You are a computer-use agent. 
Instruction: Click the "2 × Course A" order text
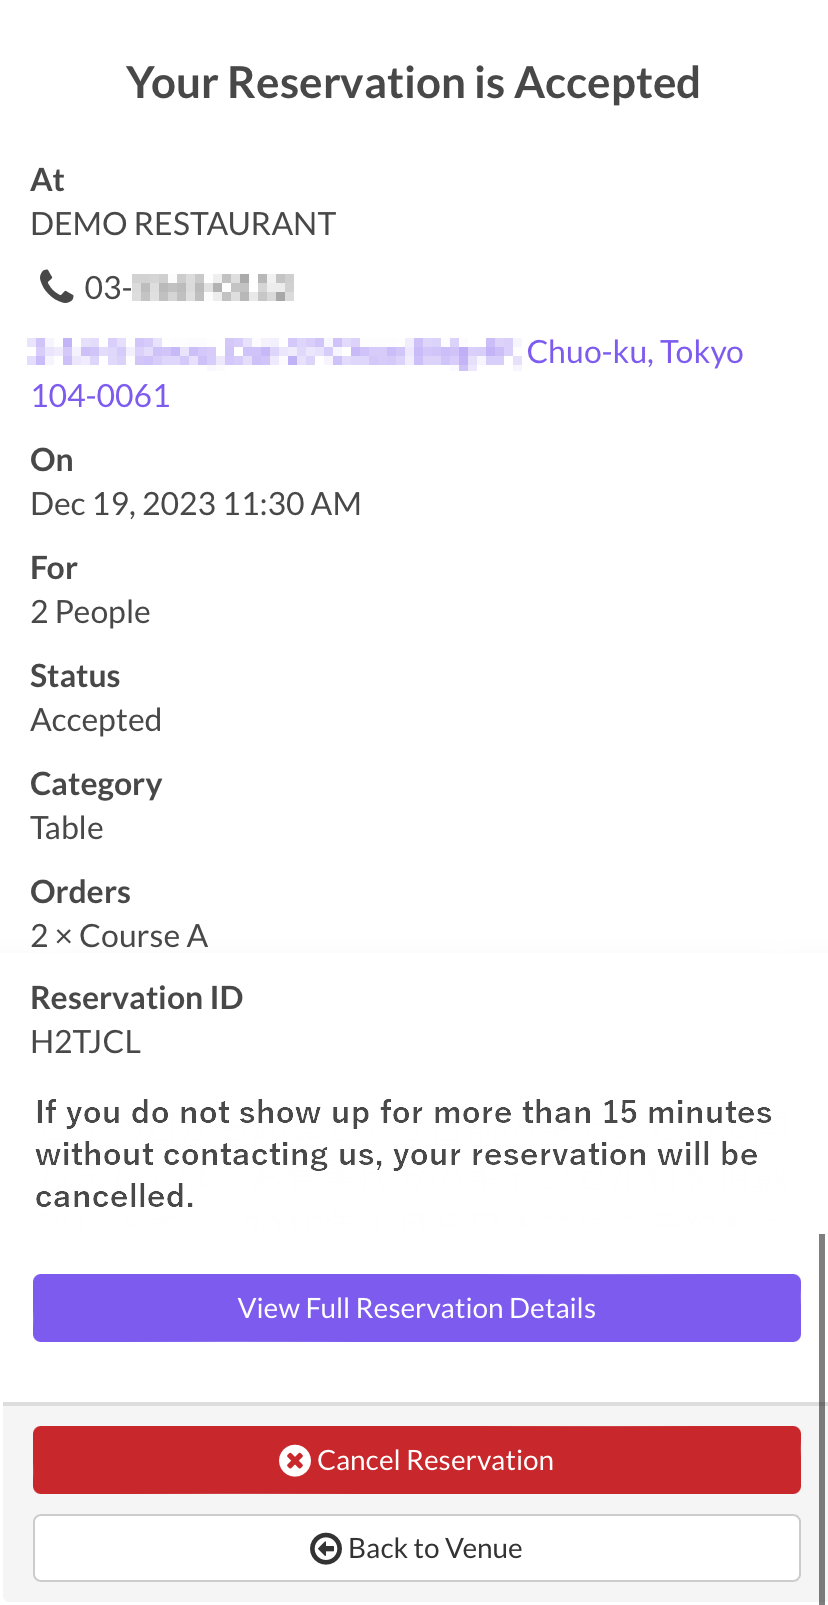119,936
